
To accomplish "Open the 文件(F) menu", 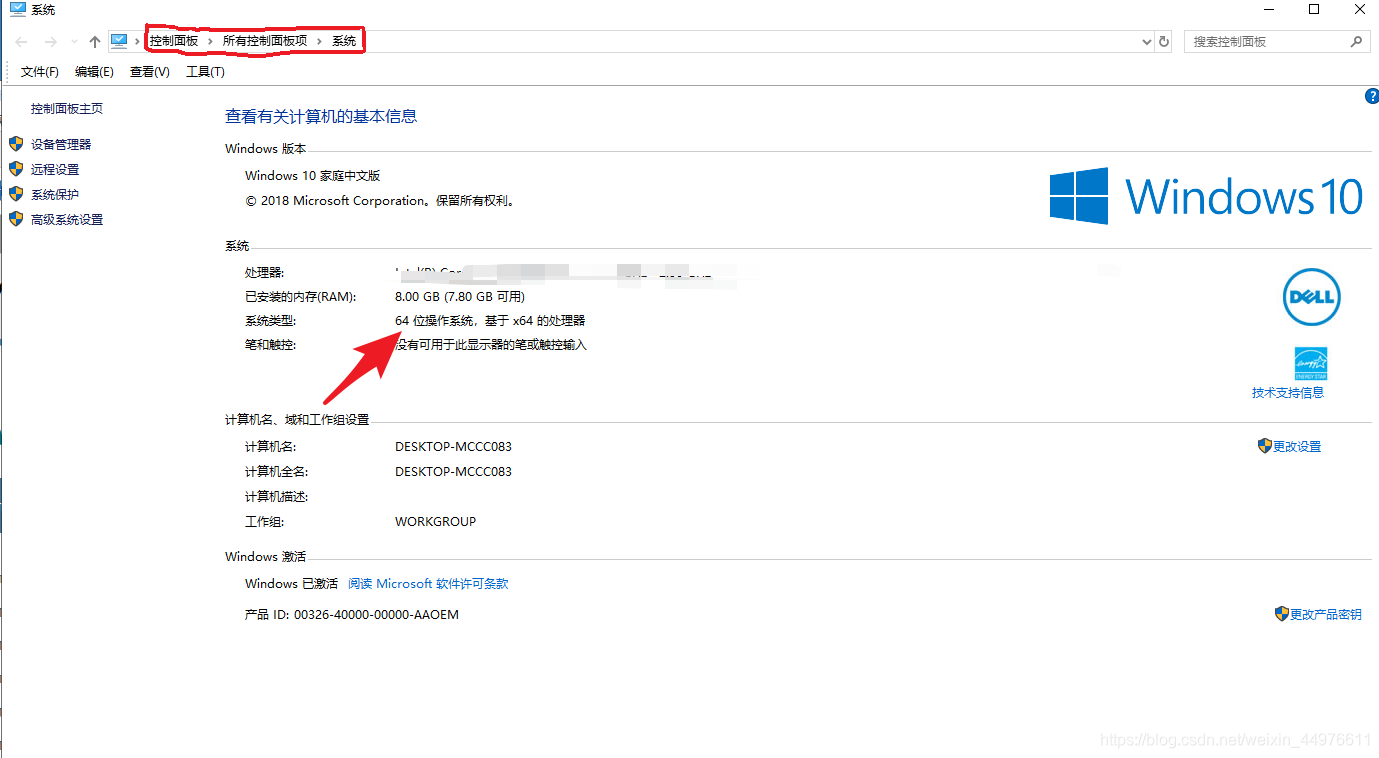I will point(40,72).
